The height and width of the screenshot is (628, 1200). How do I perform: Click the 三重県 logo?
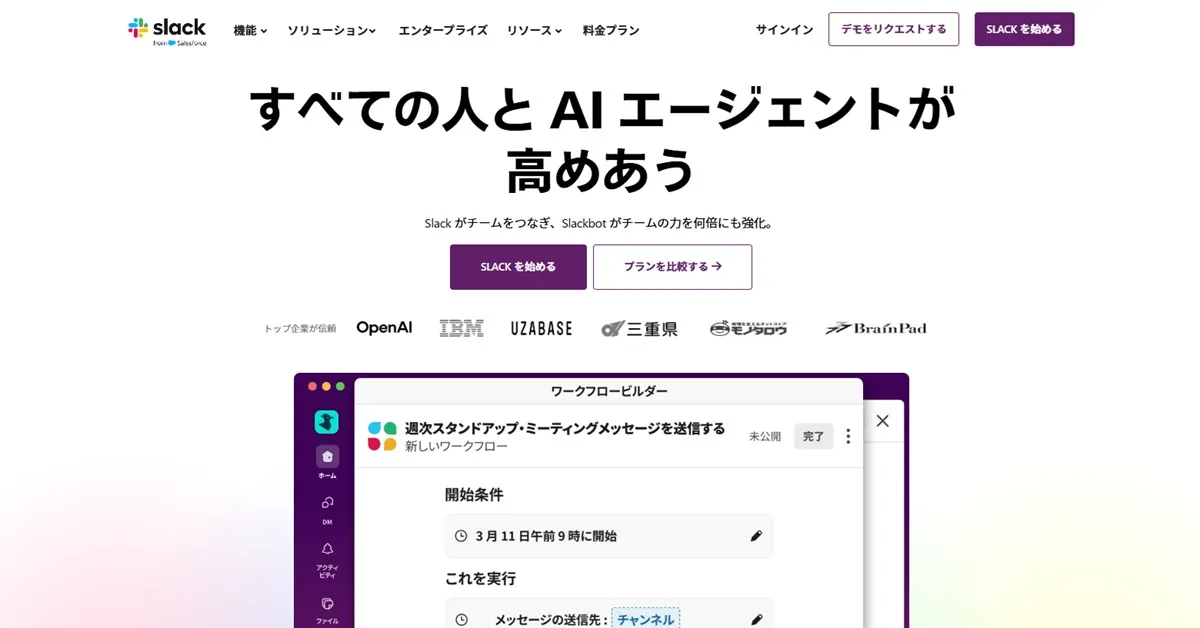coord(639,328)
